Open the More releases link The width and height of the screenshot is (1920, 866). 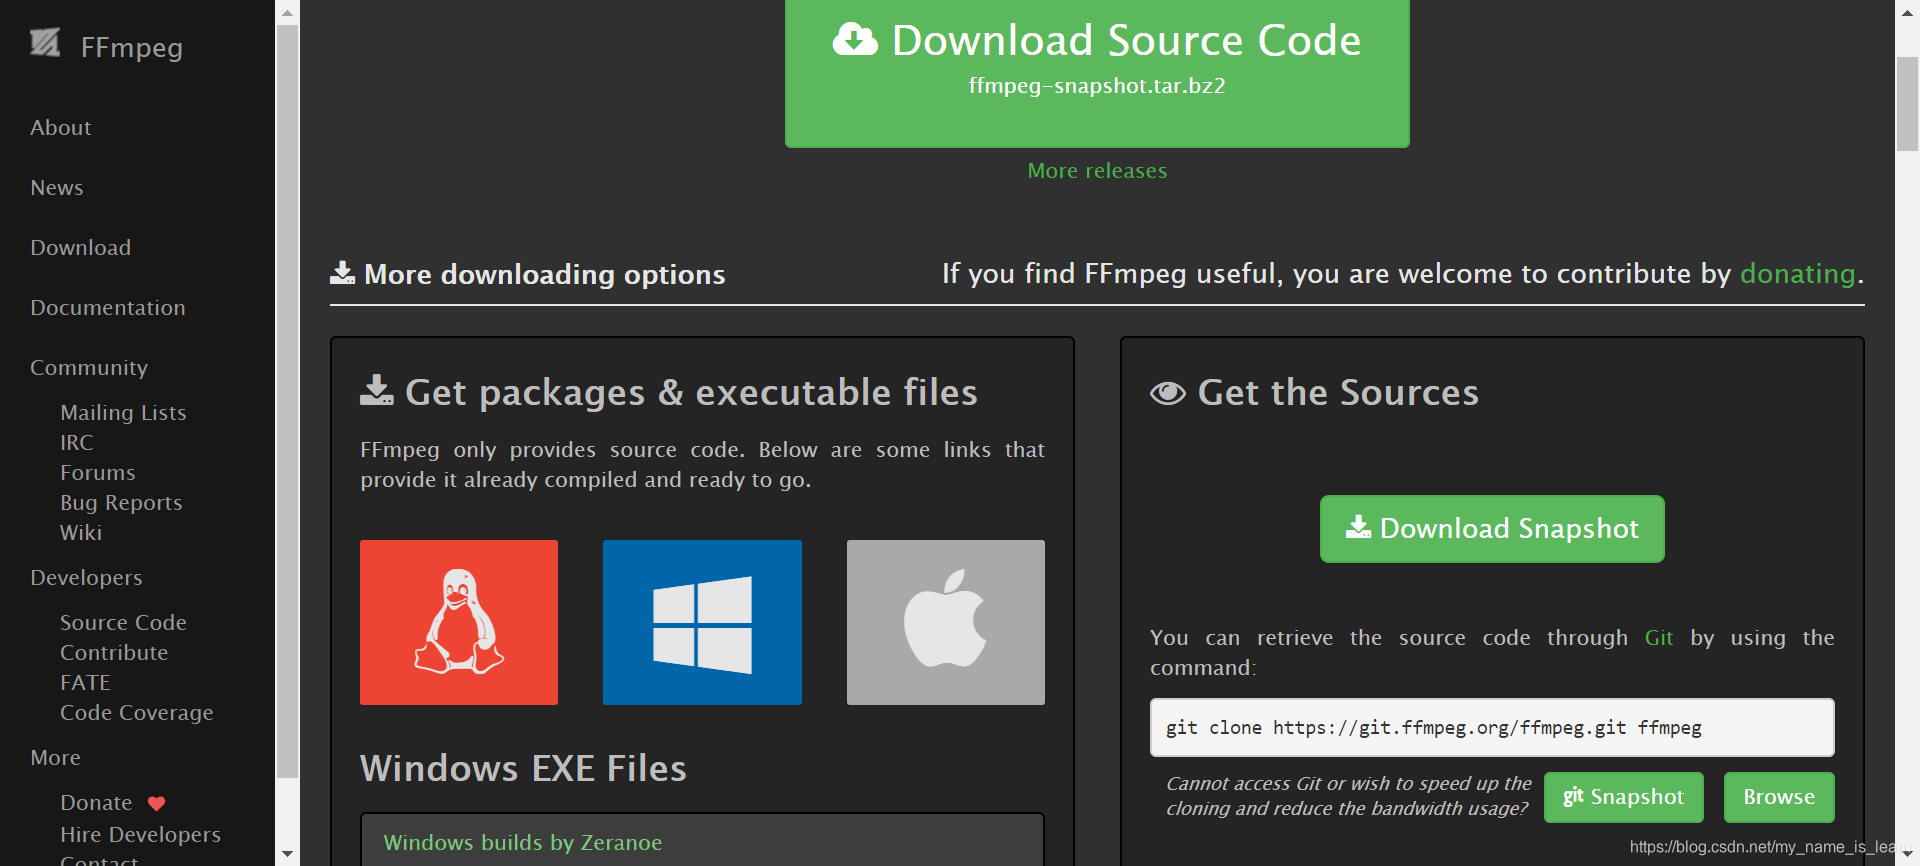[x=1097, y=171]
